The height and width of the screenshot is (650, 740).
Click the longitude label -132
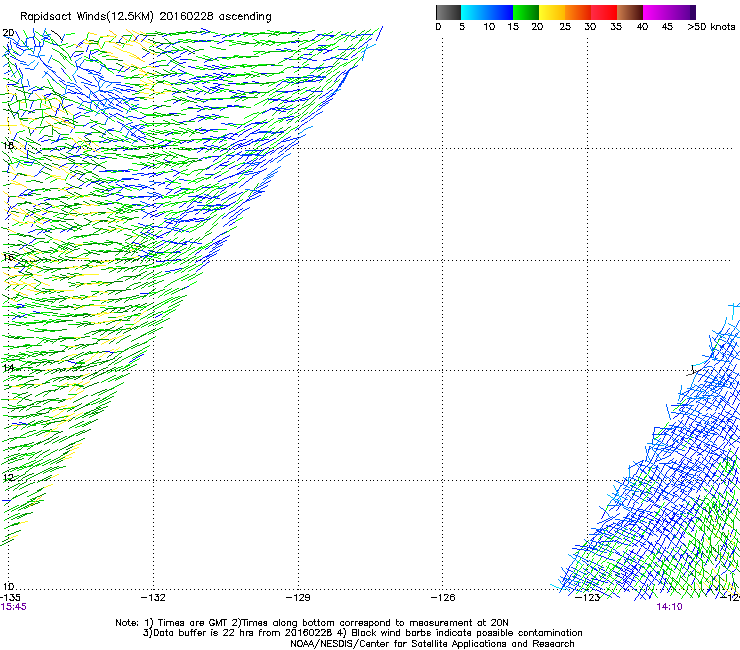(153, 598)
